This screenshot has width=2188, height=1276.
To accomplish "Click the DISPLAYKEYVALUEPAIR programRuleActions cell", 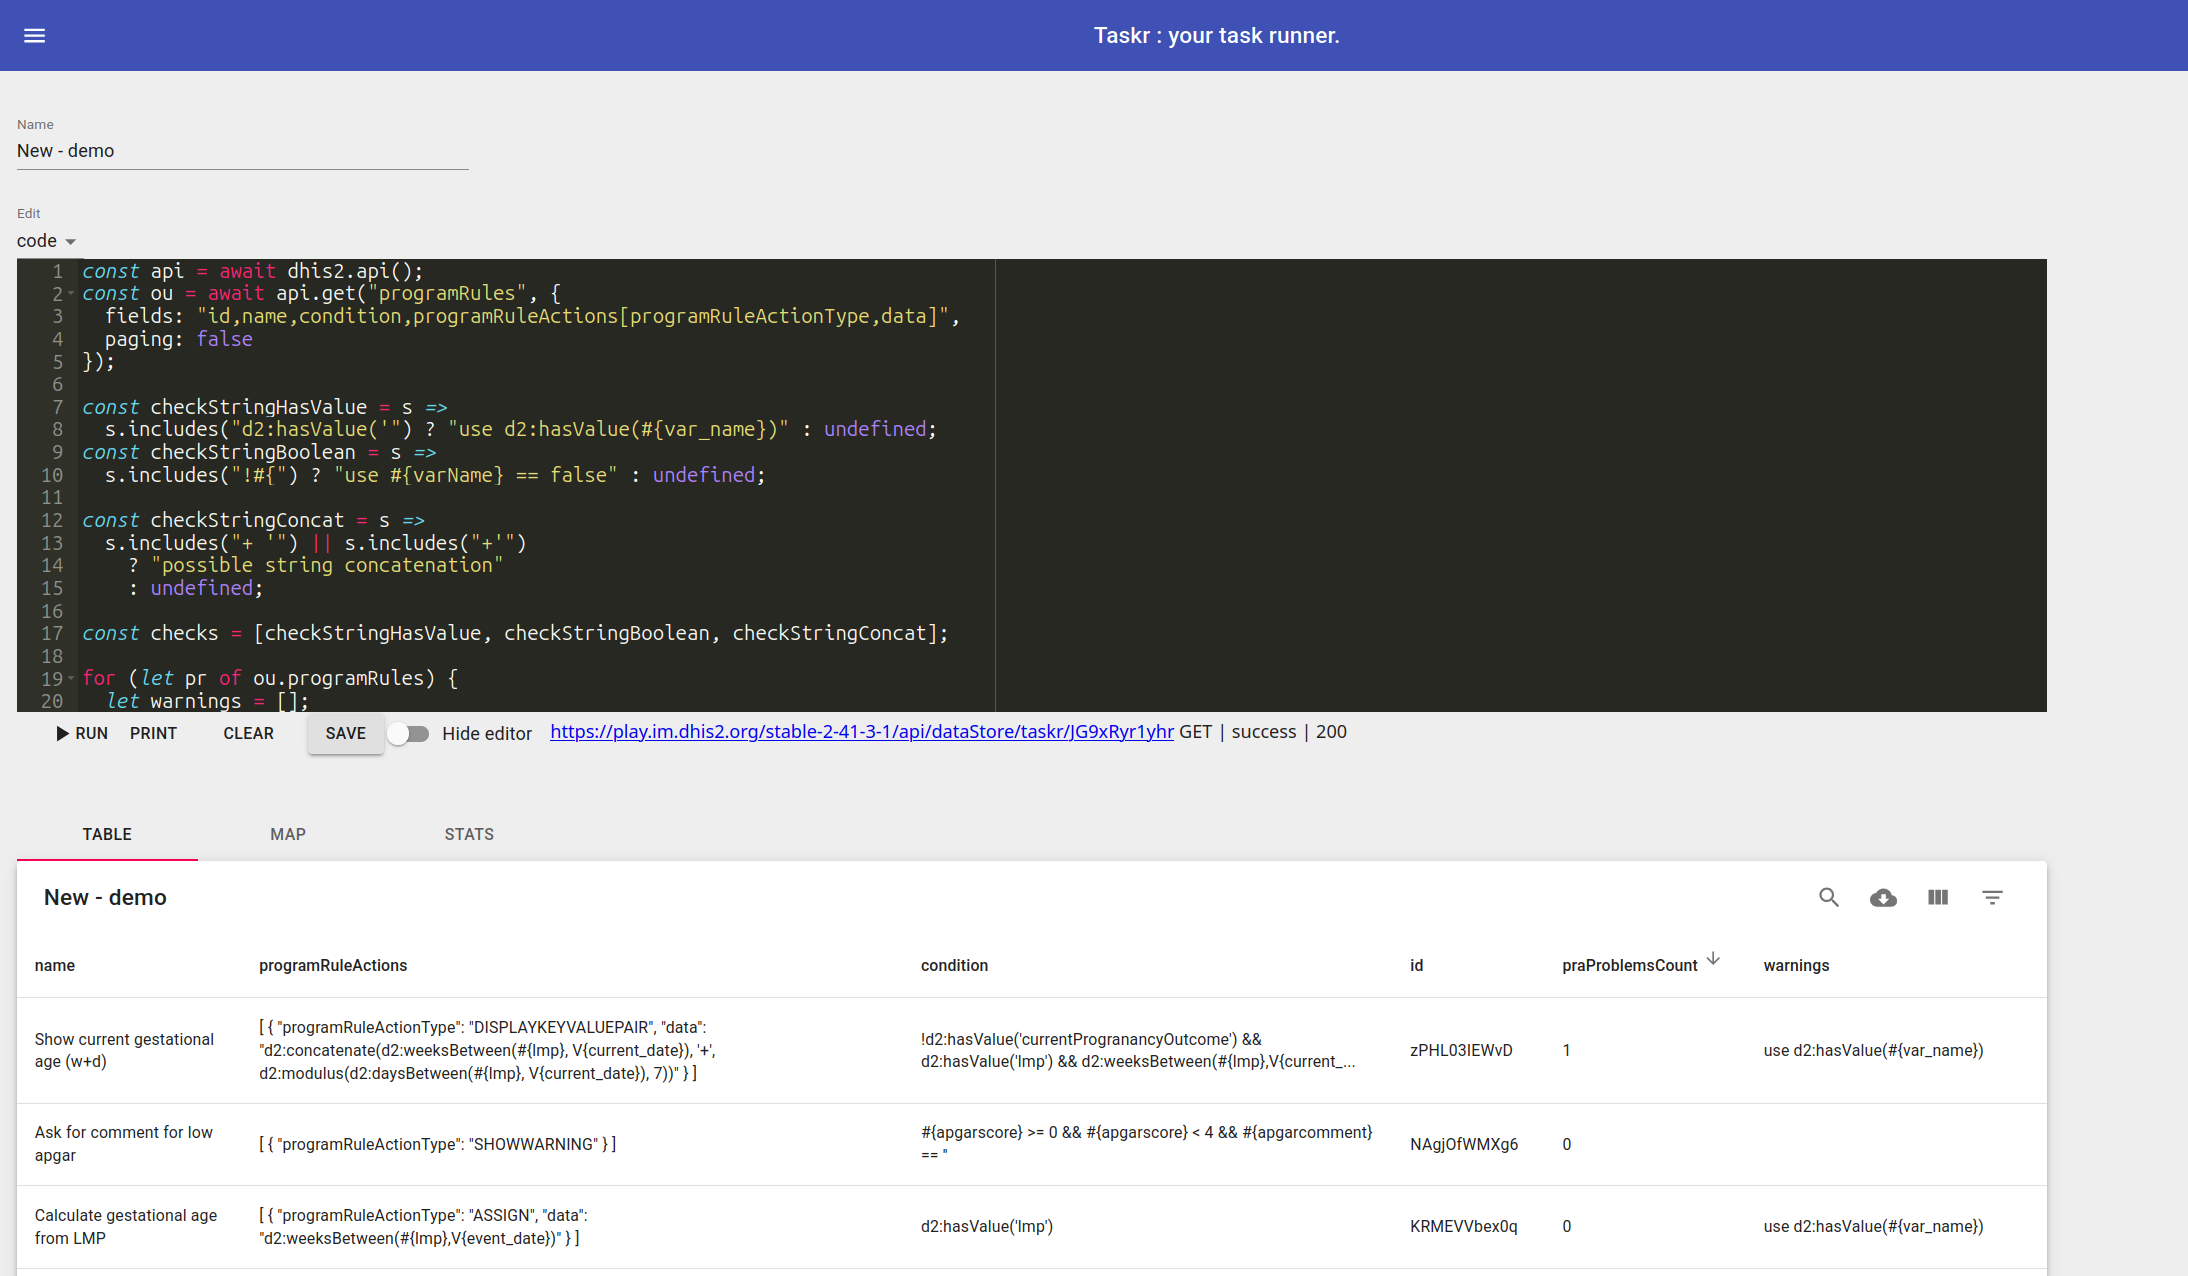I will pyautogui.click(x=487, y=1051).
